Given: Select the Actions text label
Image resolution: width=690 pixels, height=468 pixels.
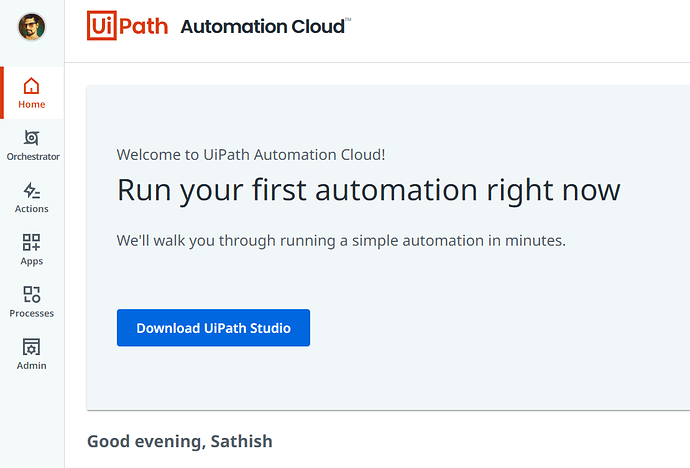Looking at the screenshot, I should 32,209.
